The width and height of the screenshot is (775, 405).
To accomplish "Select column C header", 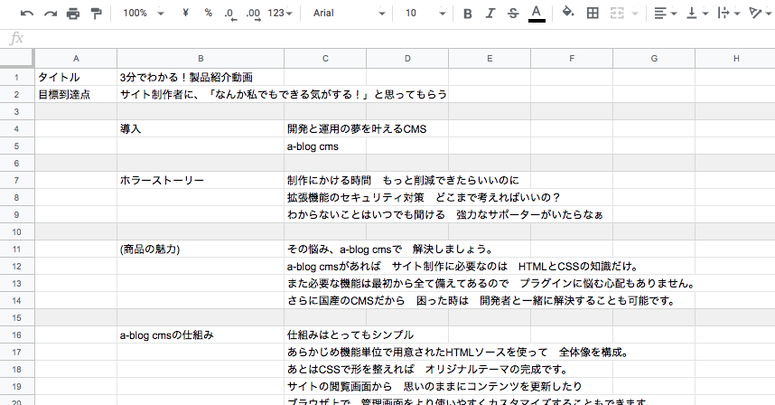I will [x=324, y=59].
